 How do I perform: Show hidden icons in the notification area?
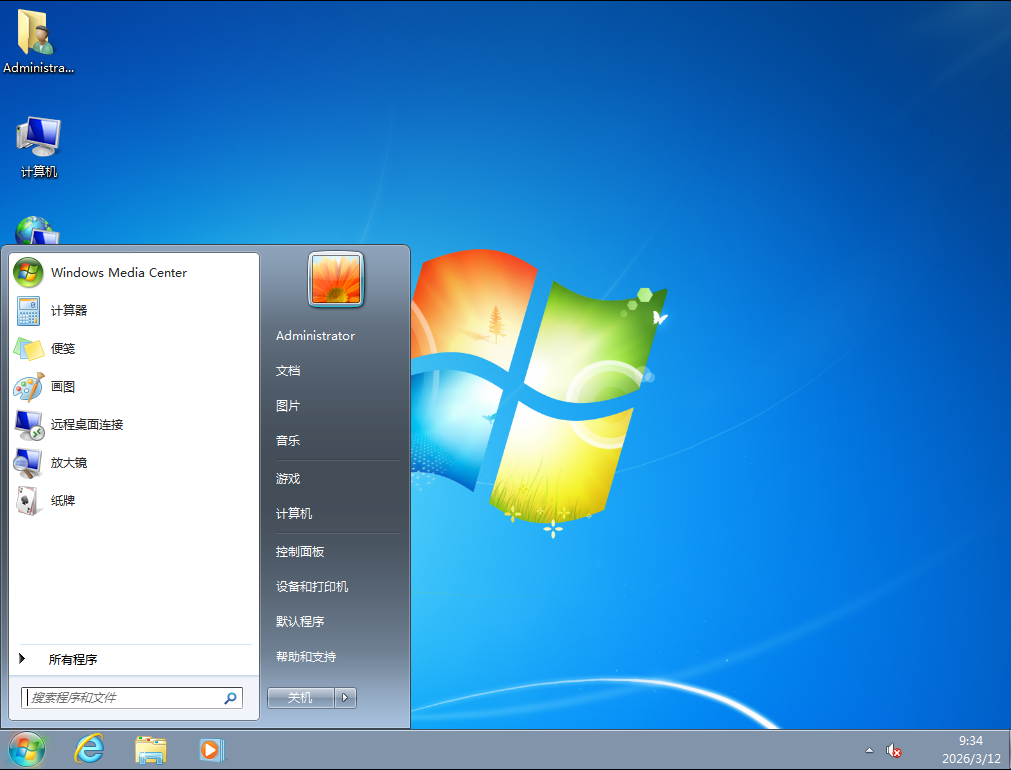[x=869, y=749]
